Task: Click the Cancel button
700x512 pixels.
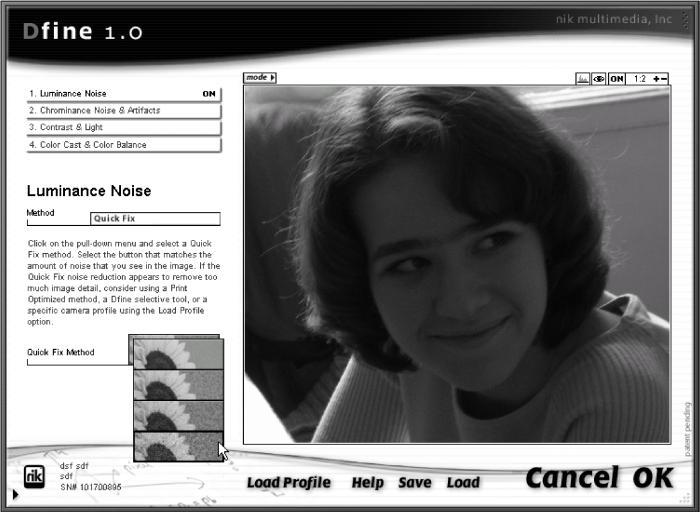Action: [573, 478]
